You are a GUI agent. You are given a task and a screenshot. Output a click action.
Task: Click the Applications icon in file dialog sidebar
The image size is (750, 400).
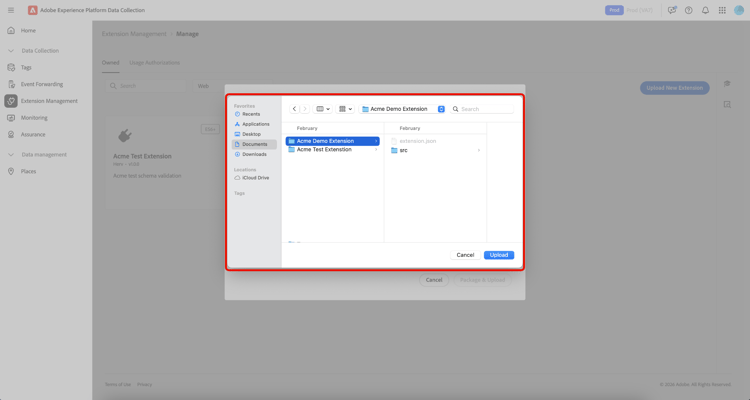237,124
